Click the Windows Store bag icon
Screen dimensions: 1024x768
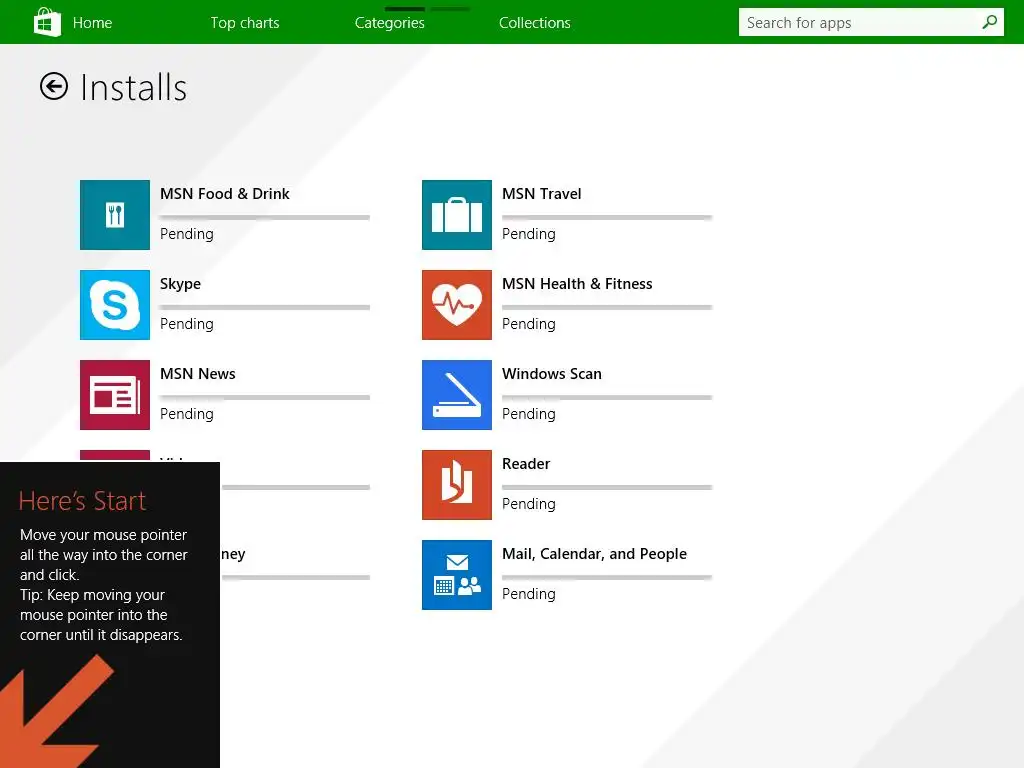47,22
